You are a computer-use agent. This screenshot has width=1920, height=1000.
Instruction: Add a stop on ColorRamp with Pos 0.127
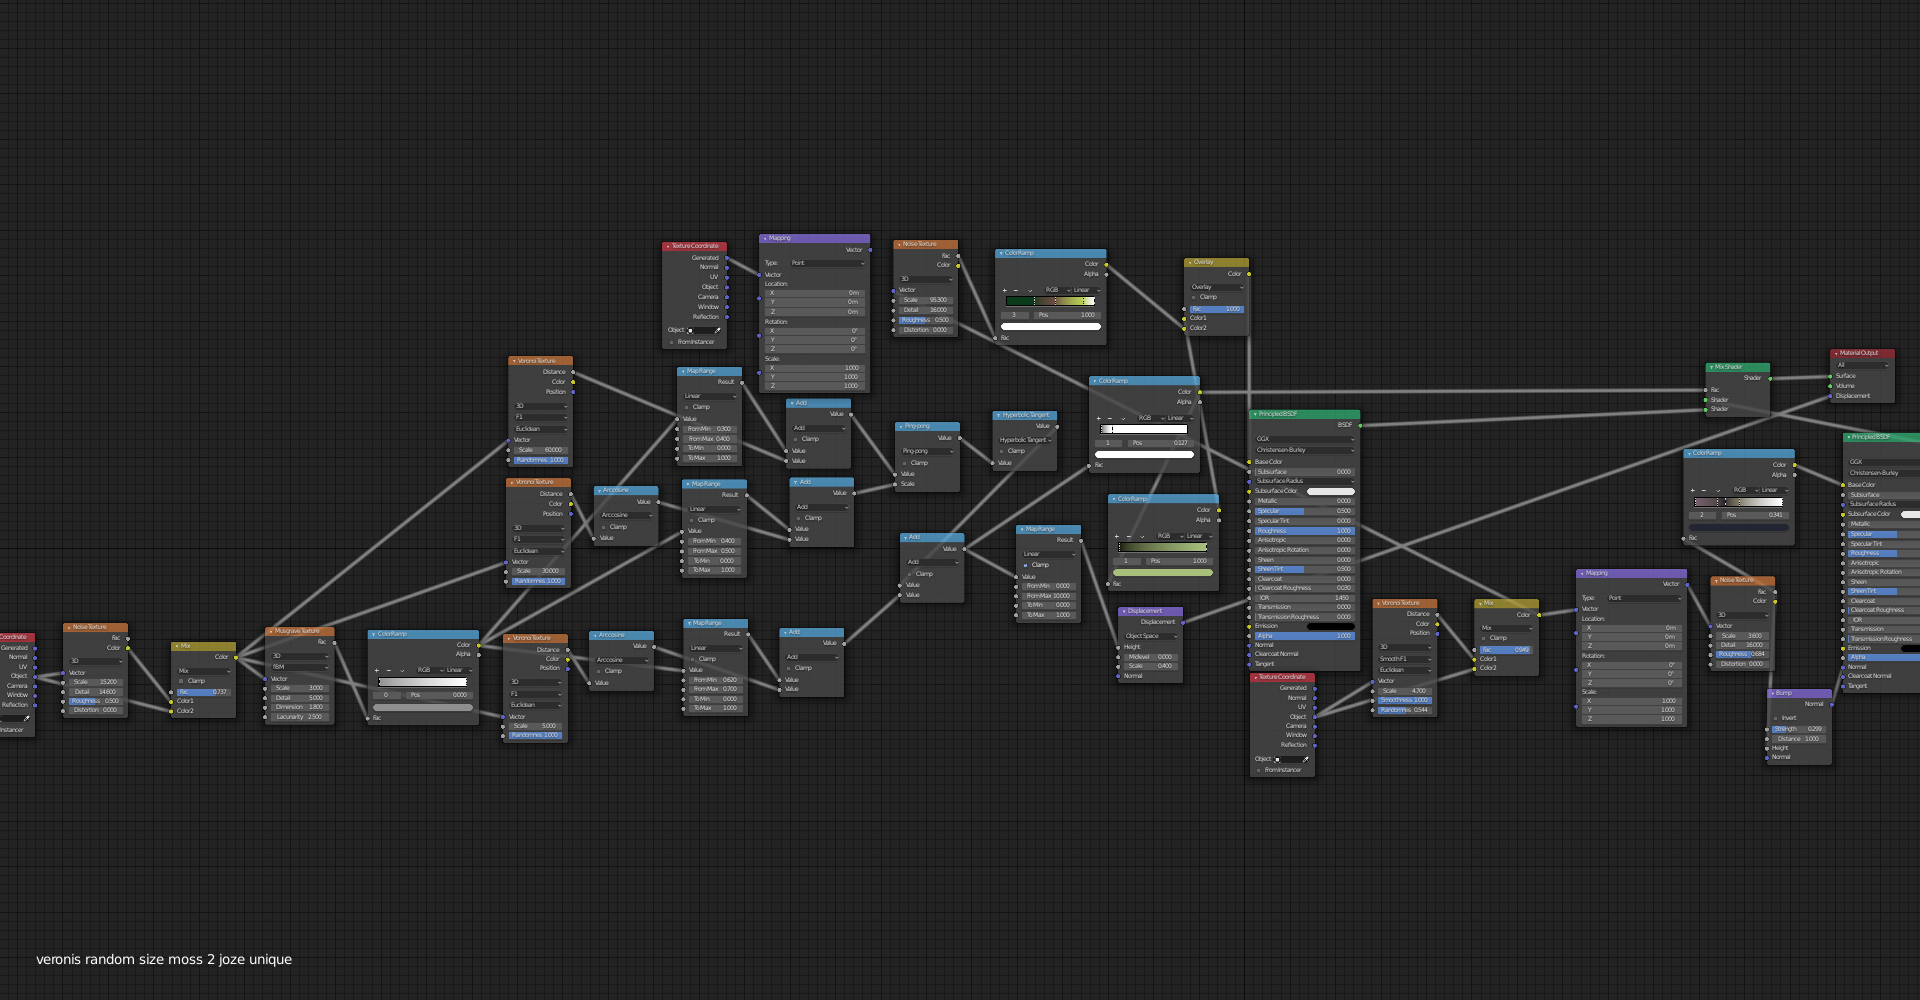[1099, 418]
